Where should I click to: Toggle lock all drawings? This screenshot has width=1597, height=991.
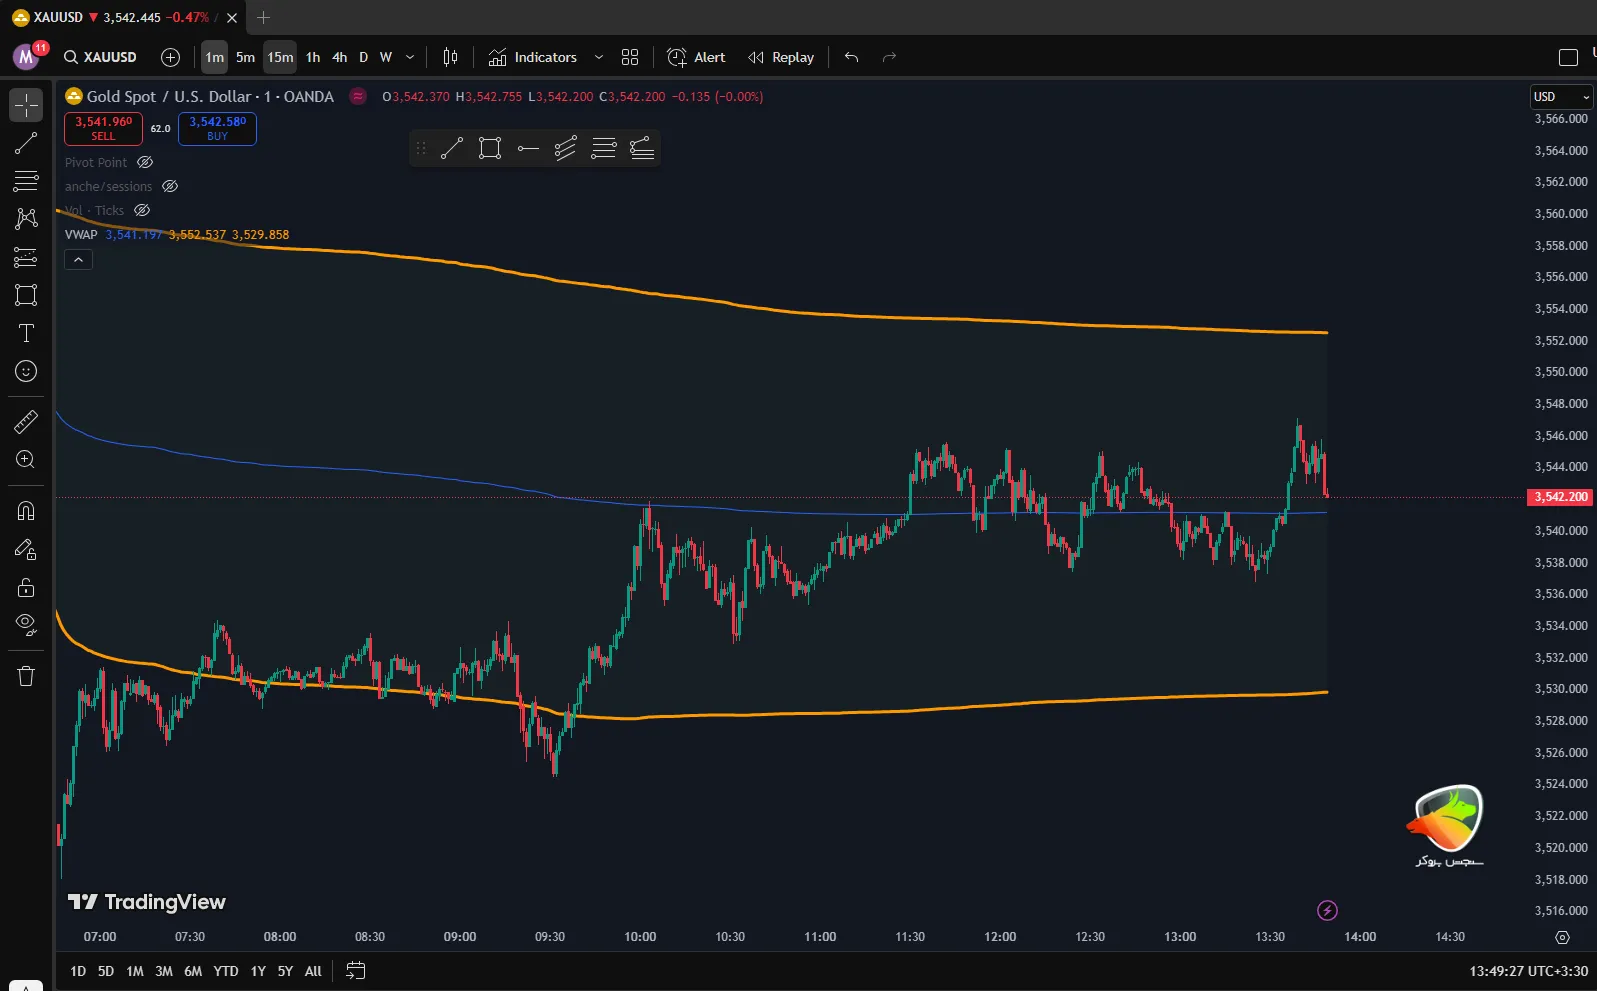click(26, 587)
